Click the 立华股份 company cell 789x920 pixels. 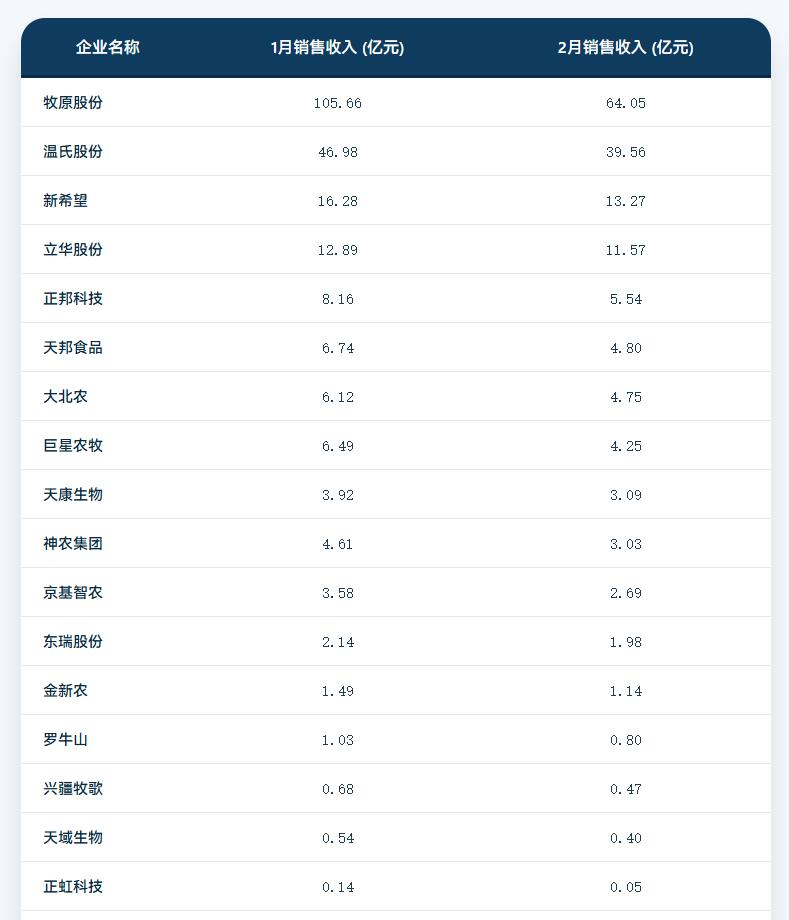click(x=73, y=250)
